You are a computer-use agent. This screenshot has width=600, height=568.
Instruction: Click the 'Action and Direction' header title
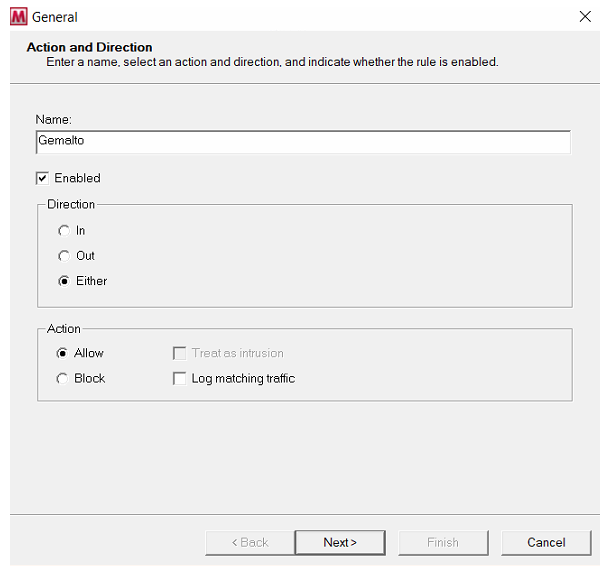[89, 47]
